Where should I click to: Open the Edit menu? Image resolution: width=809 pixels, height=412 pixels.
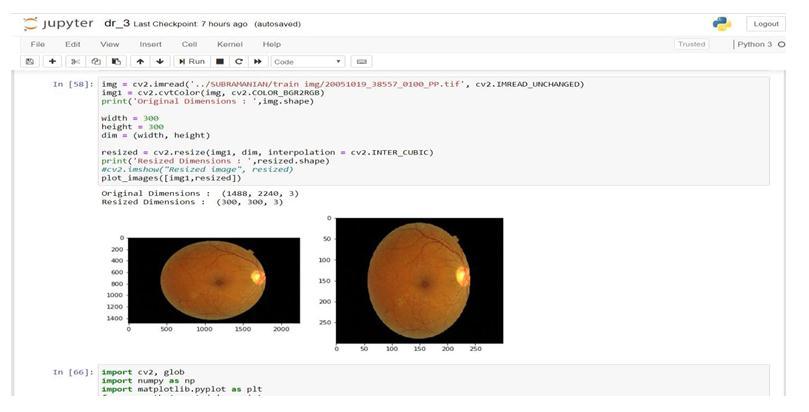tap(73, 44)
